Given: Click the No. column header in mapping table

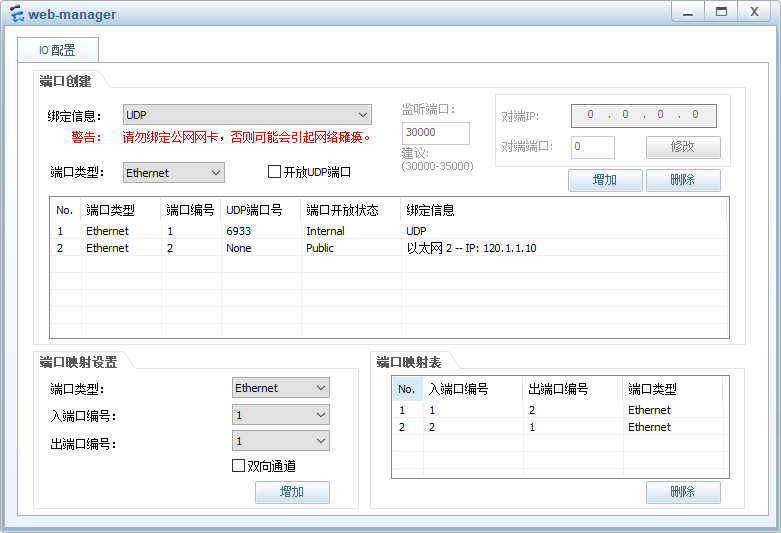Looking at the screenshot, I should point(407,389).
